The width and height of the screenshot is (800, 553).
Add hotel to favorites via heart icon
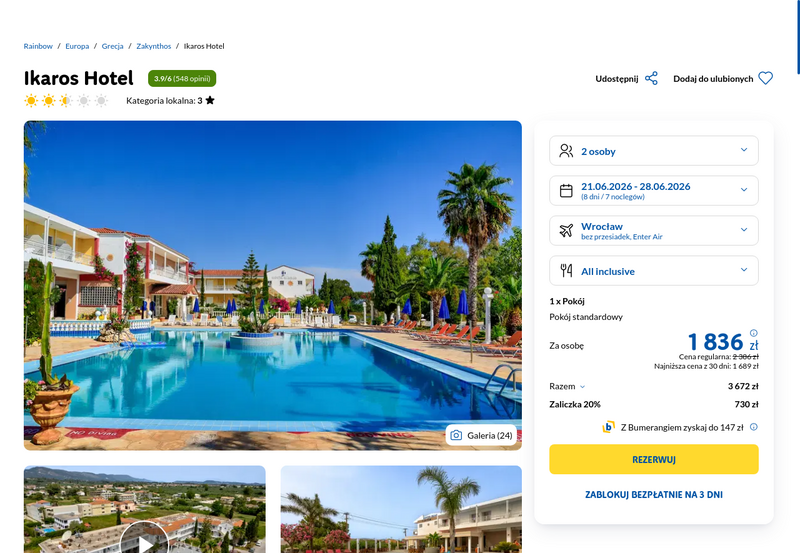765,78
